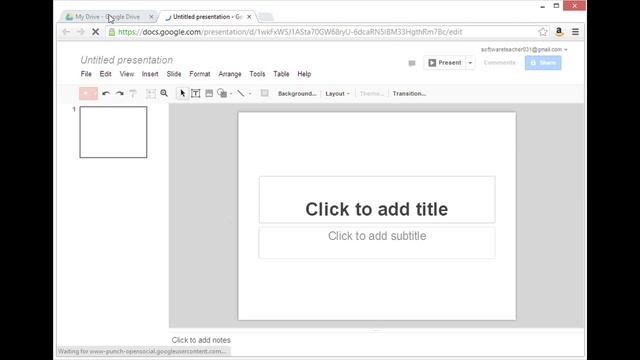Open the Present options dropdown arrow
Screen dimensions: 640x360
click(470, 63)
